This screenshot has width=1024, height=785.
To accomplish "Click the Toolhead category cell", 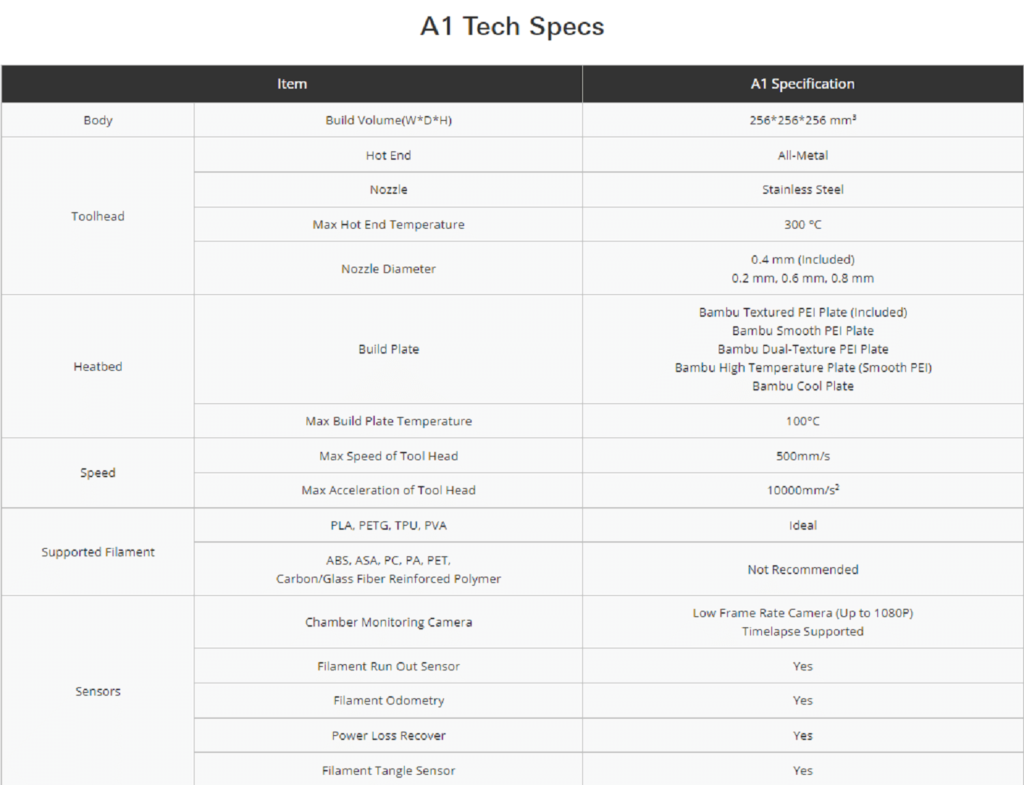I will [x=98, y=216].
